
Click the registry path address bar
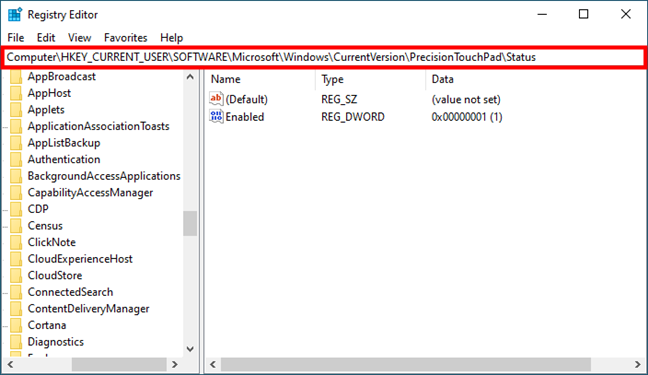pos(324,57)
